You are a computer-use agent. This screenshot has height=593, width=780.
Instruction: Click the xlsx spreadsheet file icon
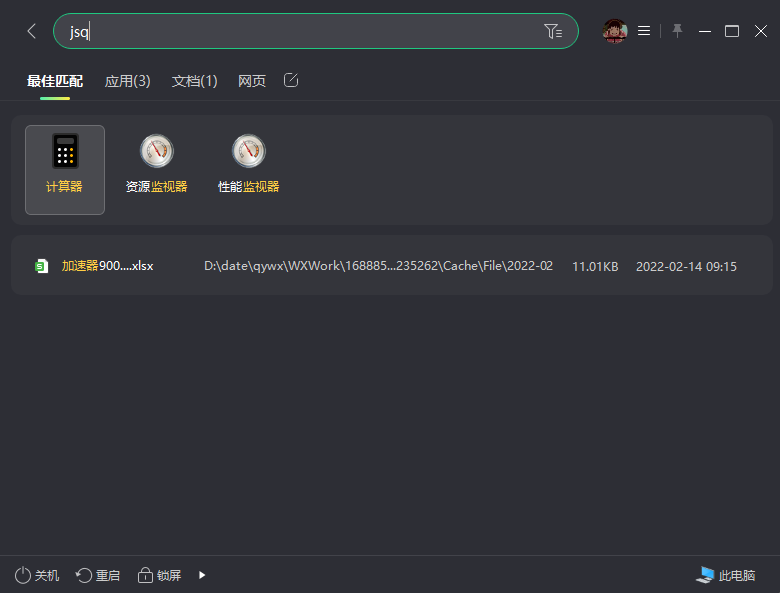pos(42,266)
